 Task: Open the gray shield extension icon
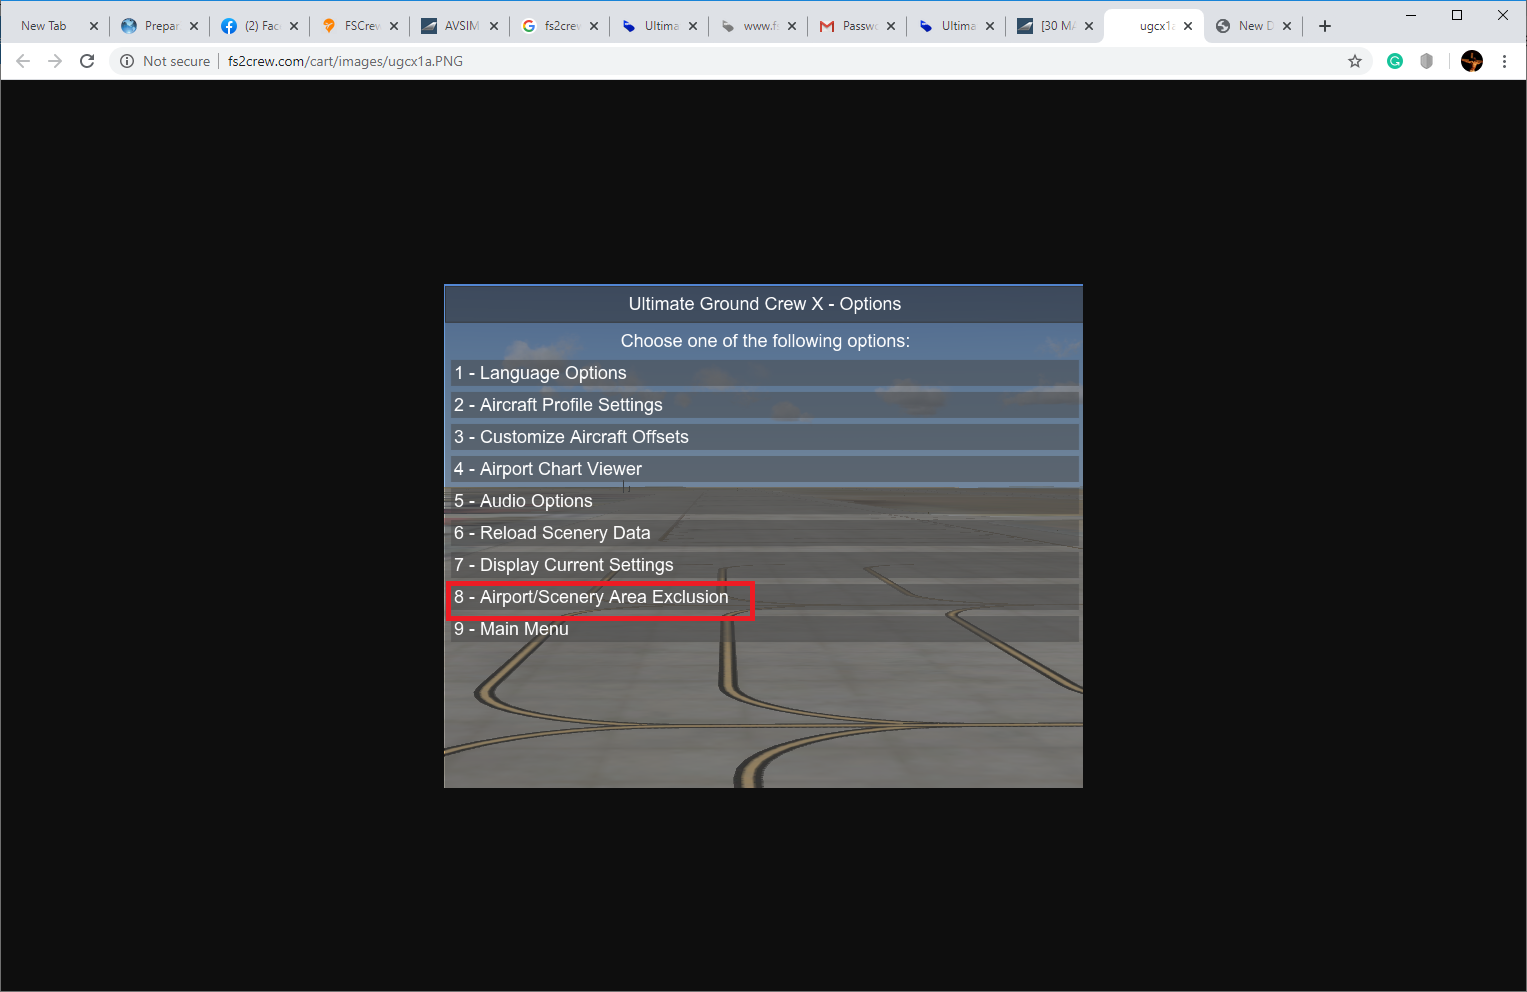tap(1427, 61)
